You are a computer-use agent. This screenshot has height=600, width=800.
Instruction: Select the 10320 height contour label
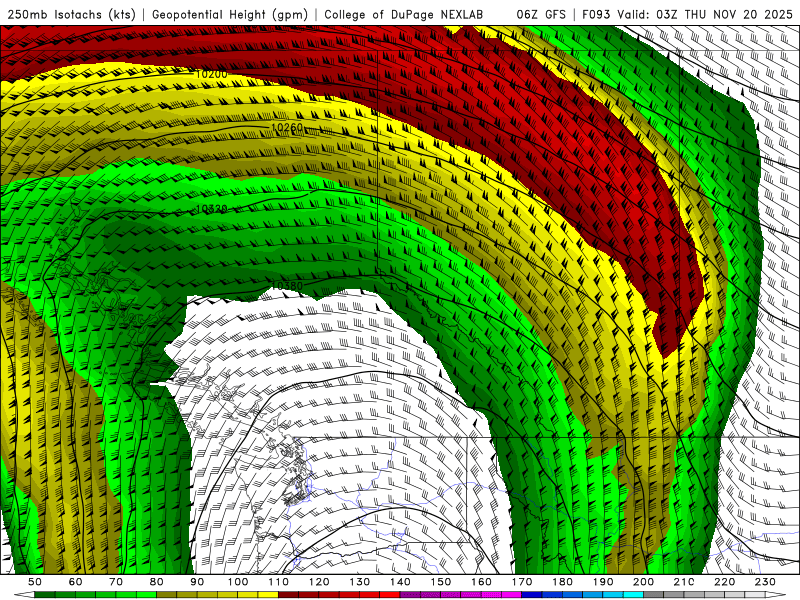211,209
